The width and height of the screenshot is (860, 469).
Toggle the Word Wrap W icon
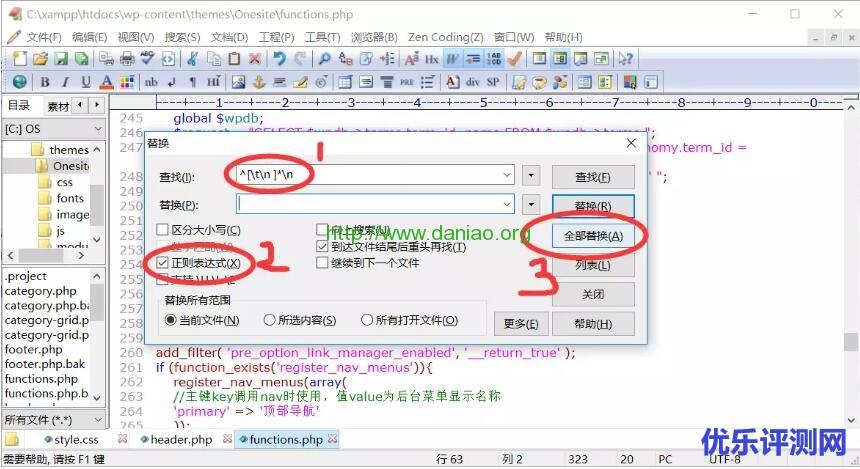coord(452,59)
